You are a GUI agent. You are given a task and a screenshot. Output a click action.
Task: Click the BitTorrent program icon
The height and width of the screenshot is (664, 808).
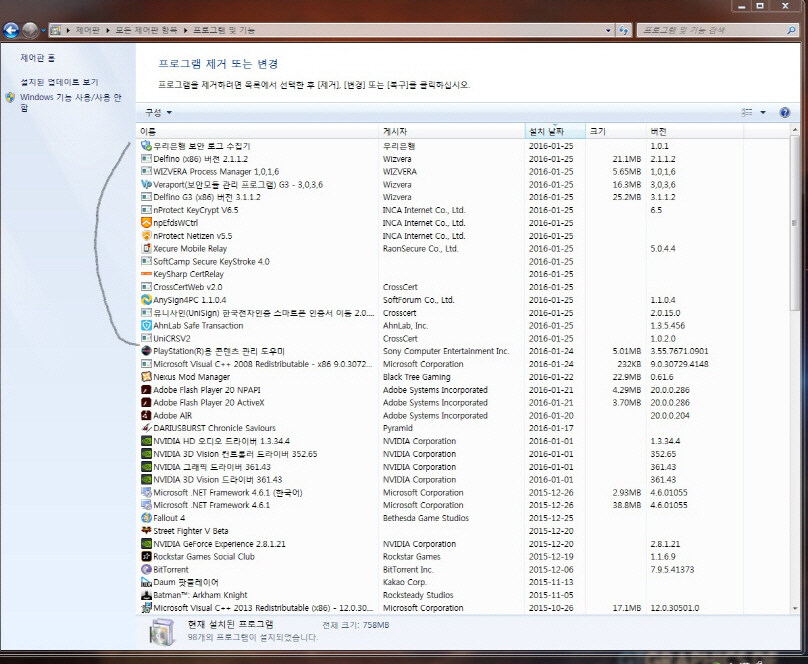click(x=146, y=569)
